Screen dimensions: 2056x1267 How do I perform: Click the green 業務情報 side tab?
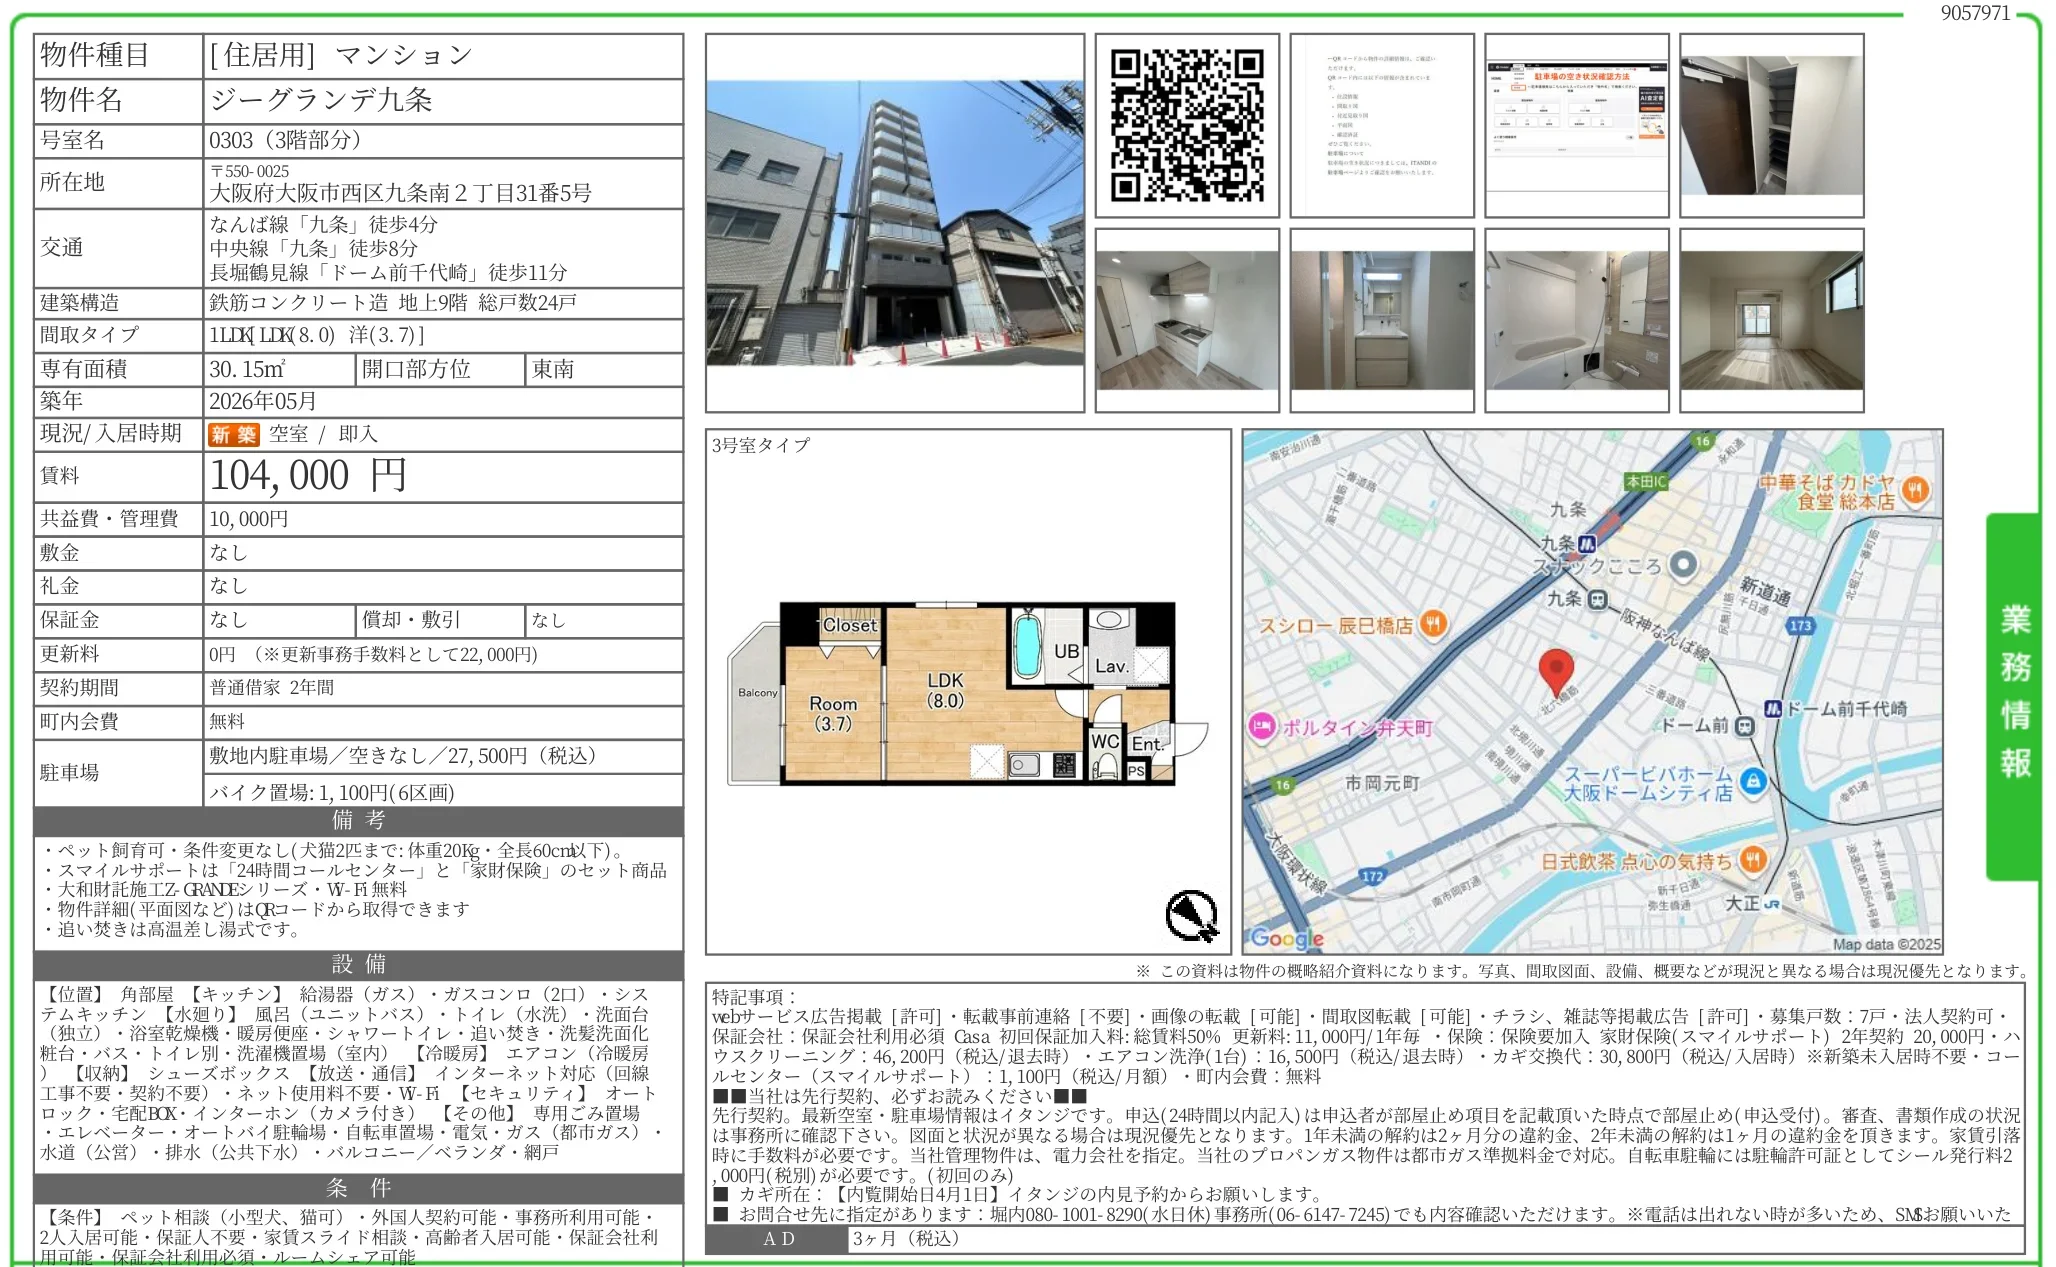tap(2013, 697)
